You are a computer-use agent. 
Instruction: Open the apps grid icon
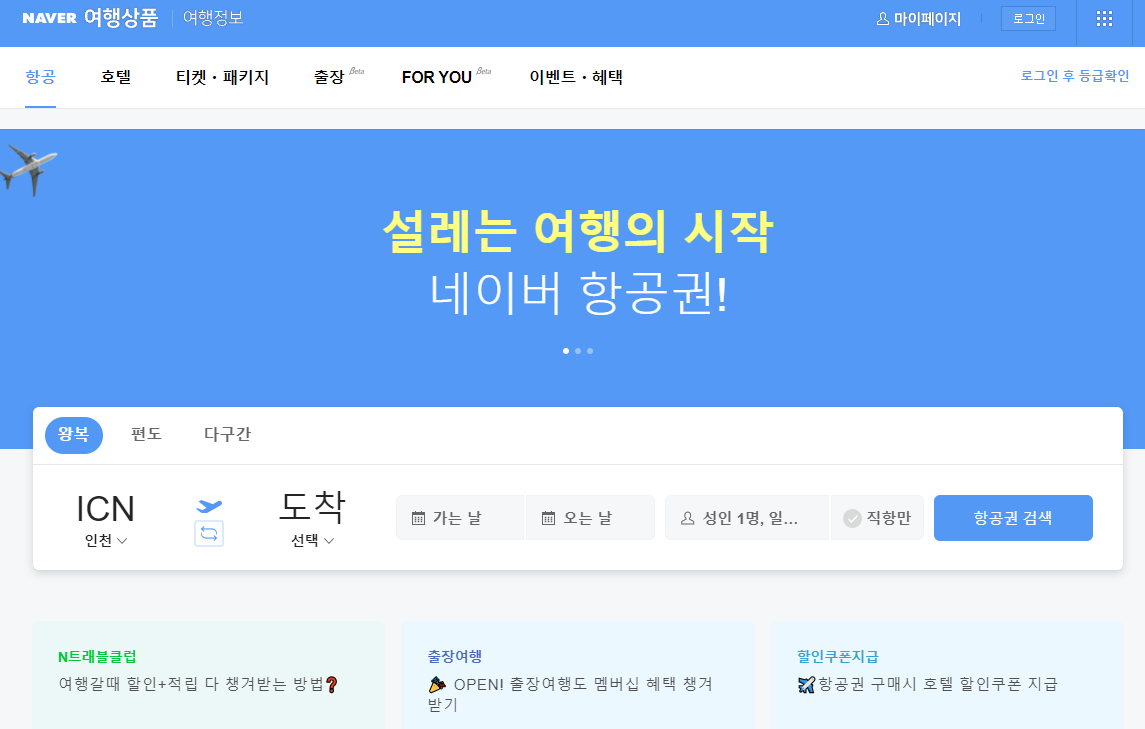[1104, 19]
